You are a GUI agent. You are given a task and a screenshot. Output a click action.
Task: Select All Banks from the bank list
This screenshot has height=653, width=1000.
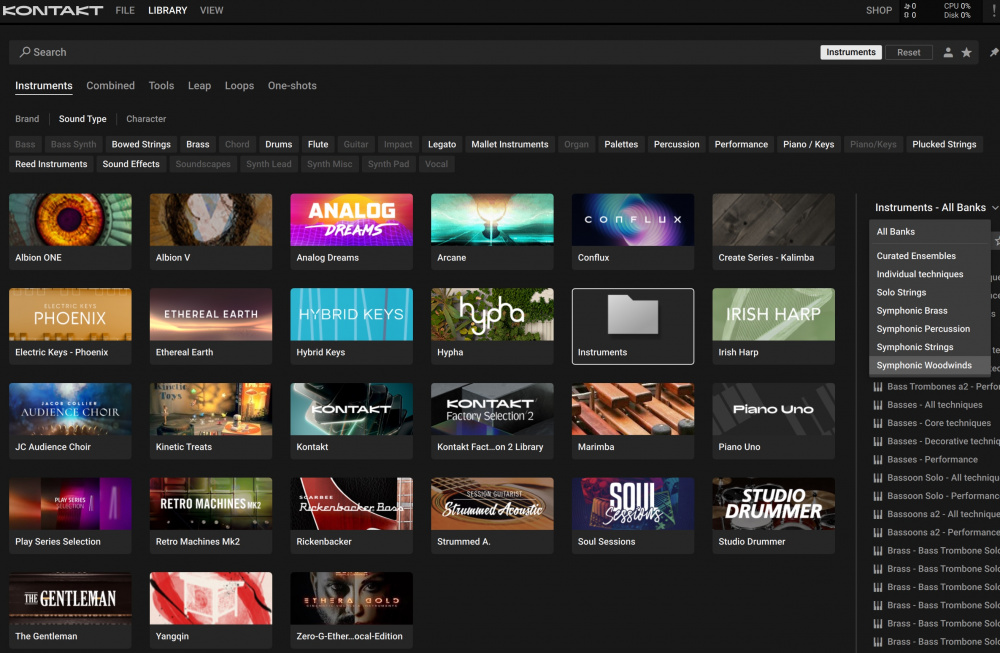coord(929,231)
